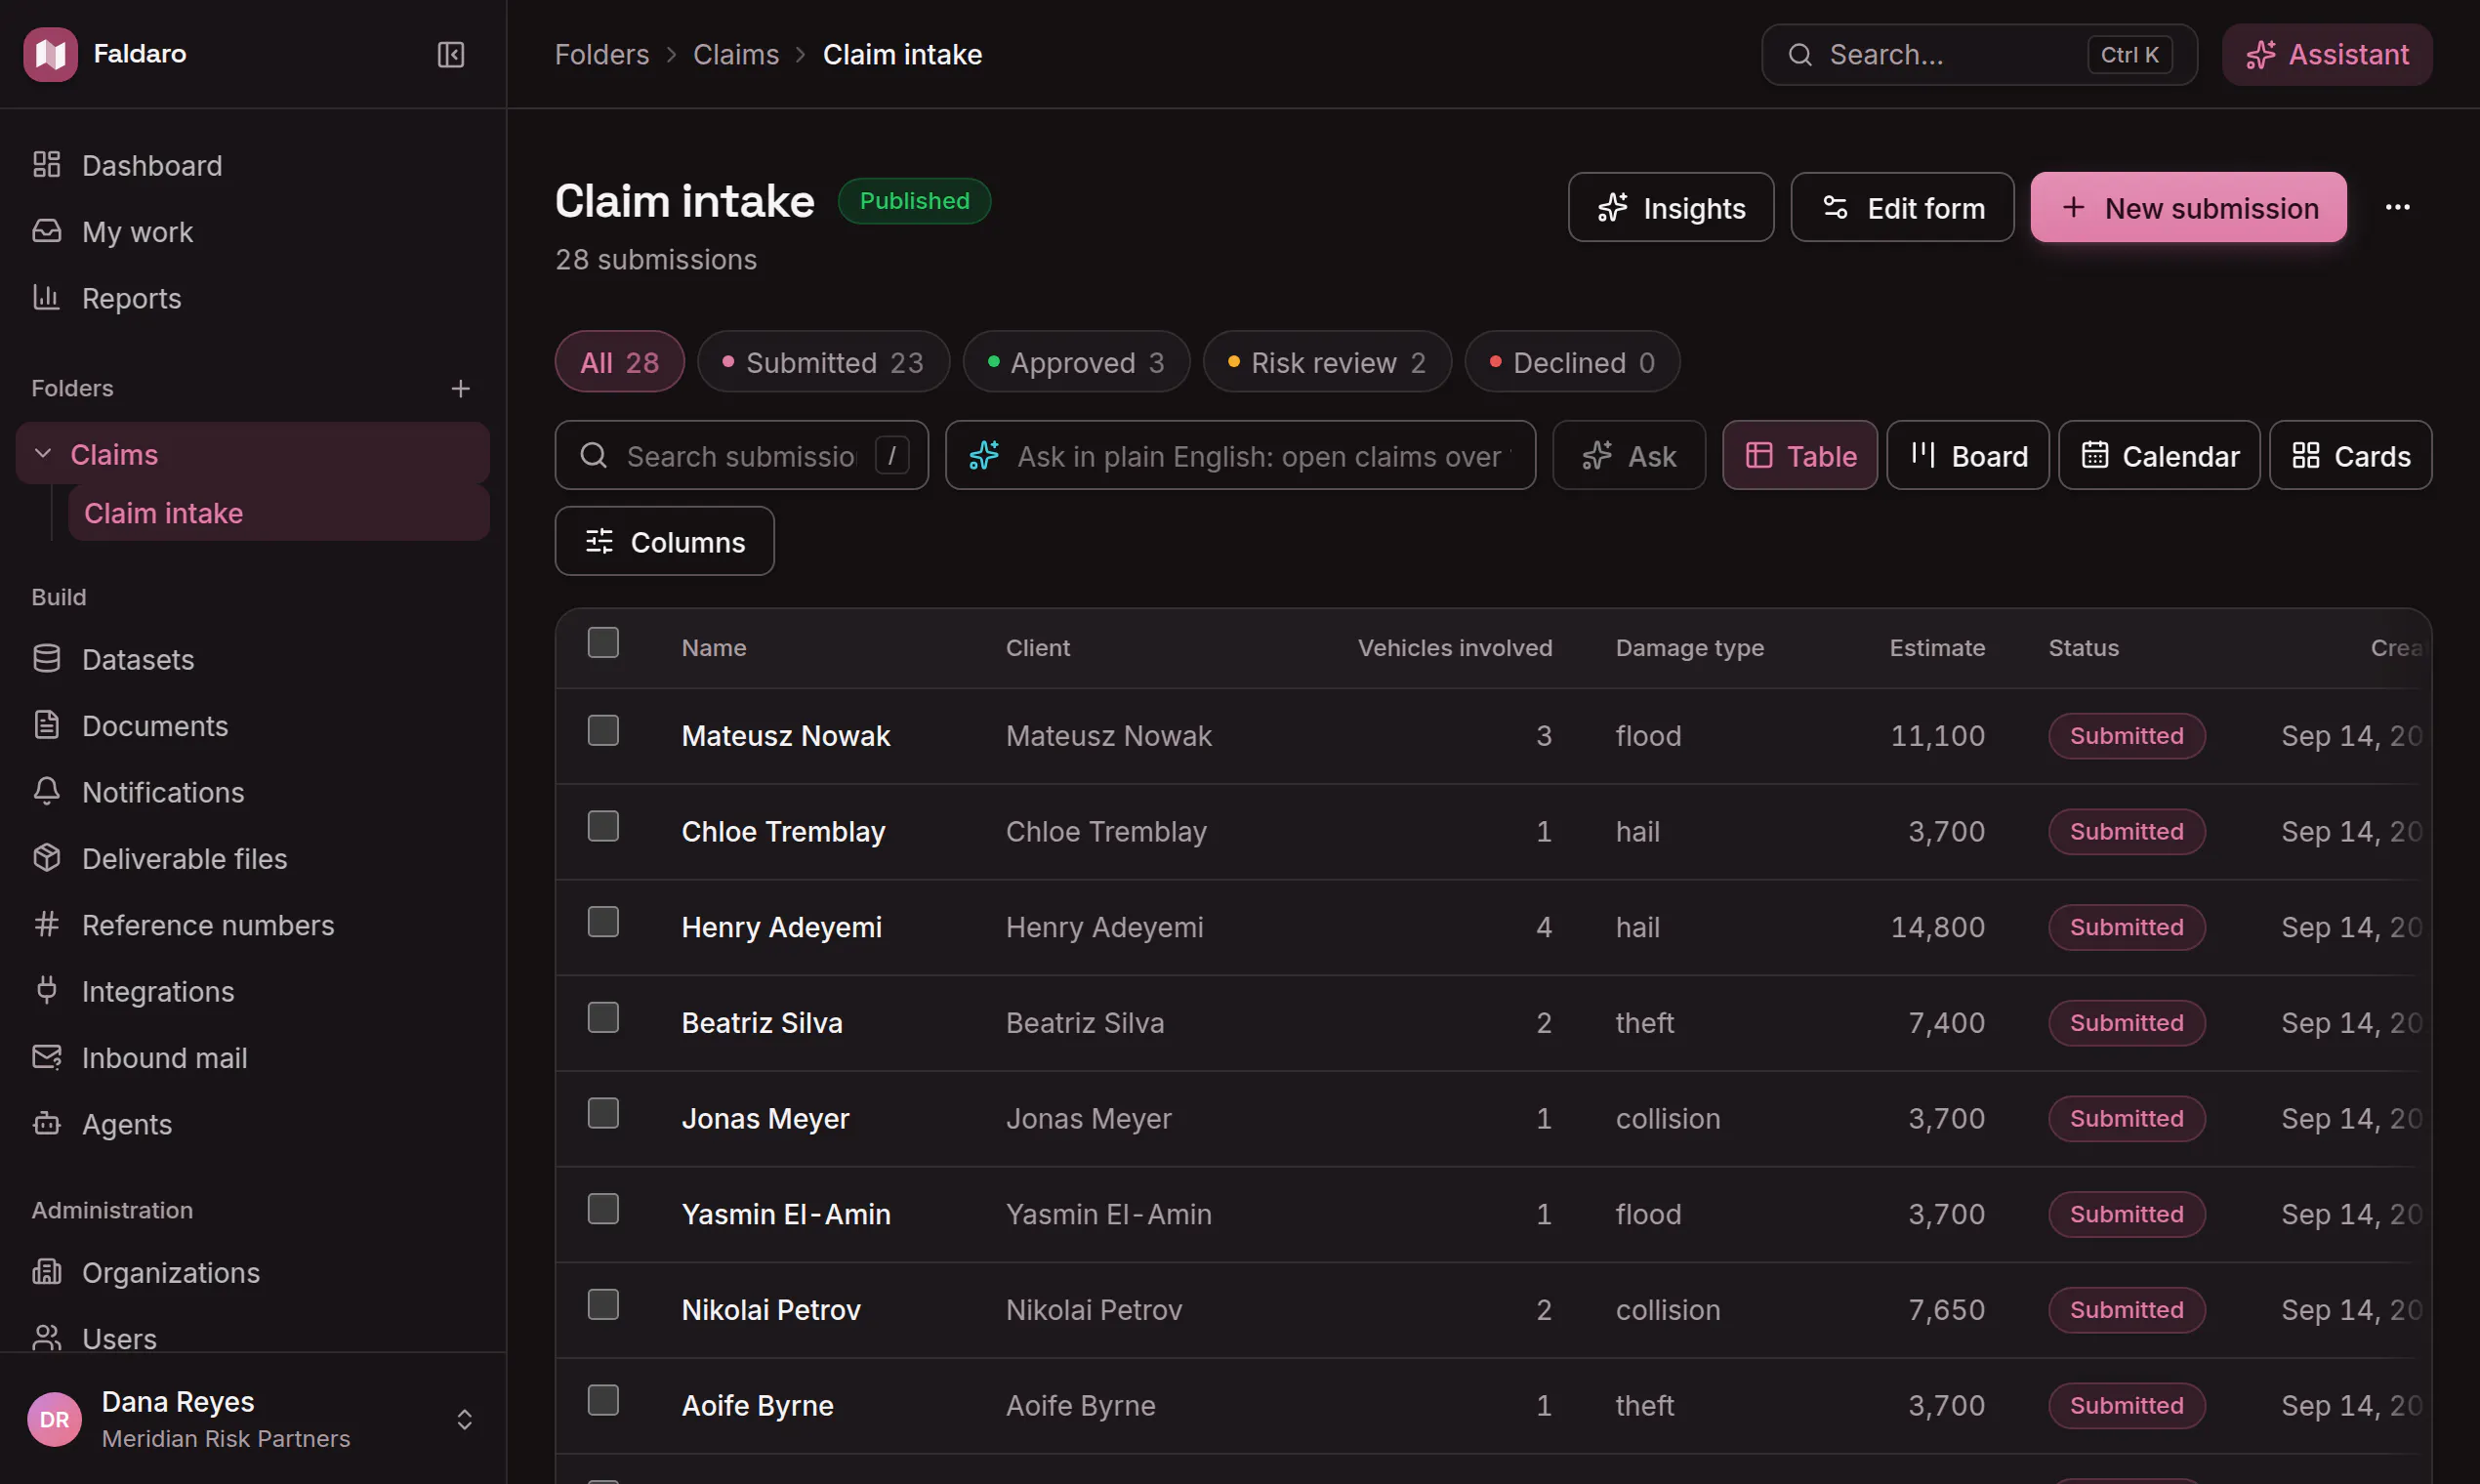Collapse the sidebar panel icon
The image size is (2480, 1484).
point(451,54)
